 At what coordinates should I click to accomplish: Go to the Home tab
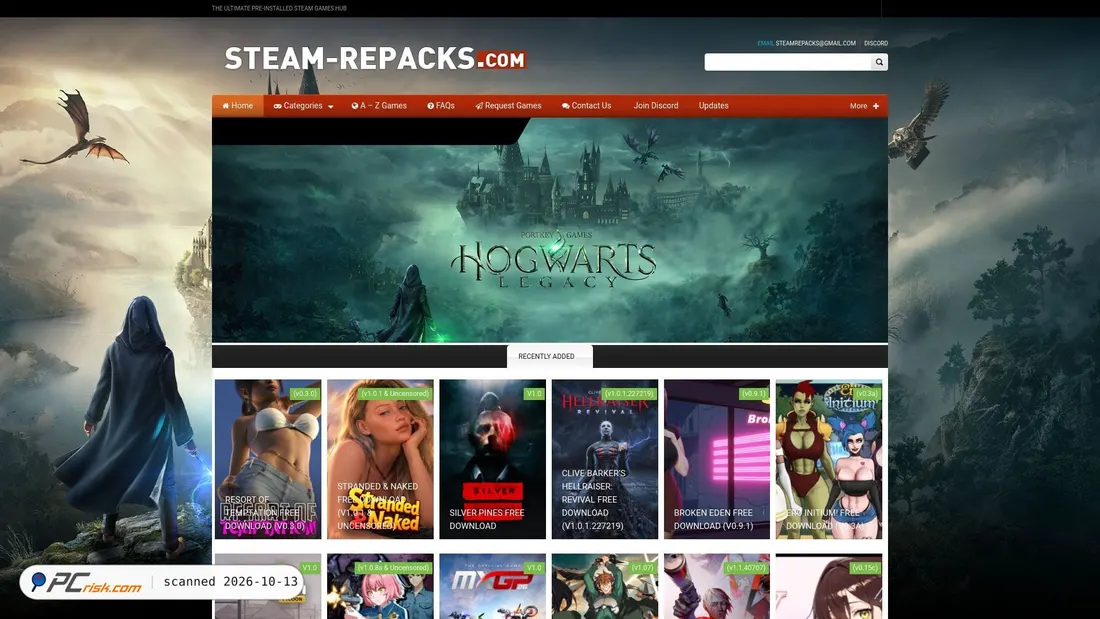point(238,106)
